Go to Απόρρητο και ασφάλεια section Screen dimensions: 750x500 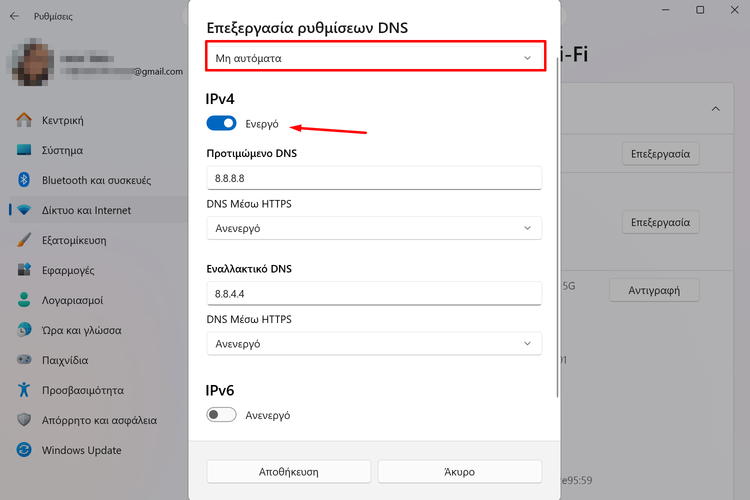click(99, 420)
